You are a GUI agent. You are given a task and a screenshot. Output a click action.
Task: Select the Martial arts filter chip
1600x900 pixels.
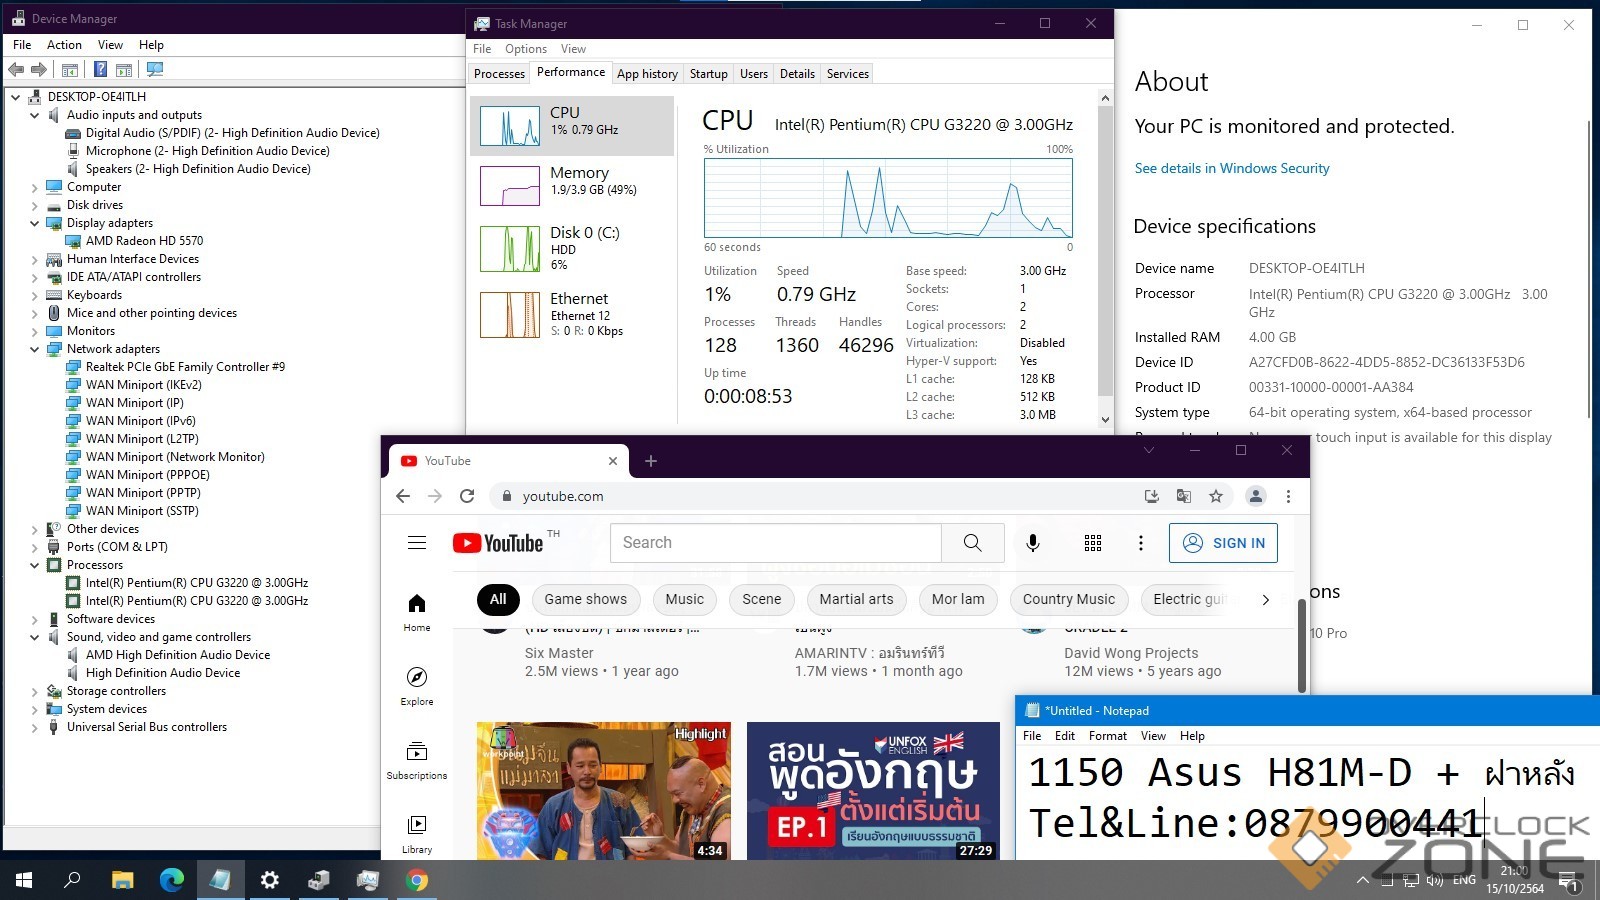click(x=856, y=599)
